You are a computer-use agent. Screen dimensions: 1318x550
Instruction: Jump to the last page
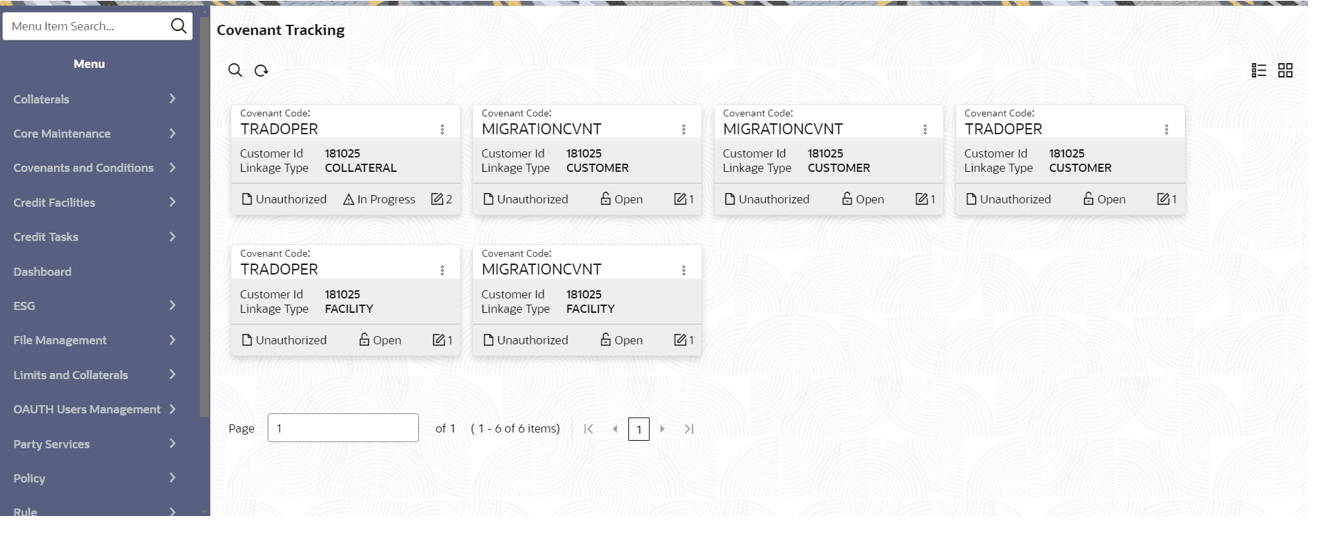tap(689, 429)
